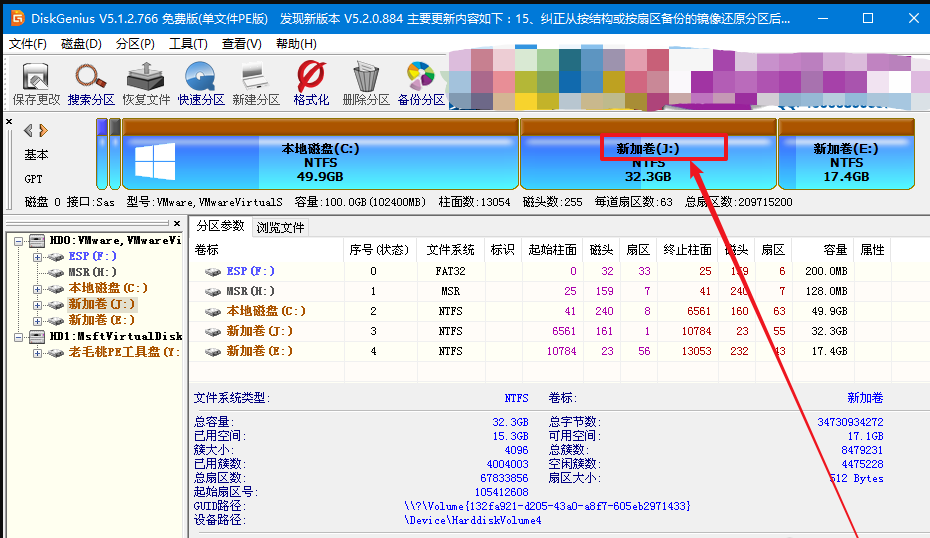Click the 删除分区 (Delete Partition) trash icon
The width and height of the screenshot is (930, 538).
pos(366,83)
